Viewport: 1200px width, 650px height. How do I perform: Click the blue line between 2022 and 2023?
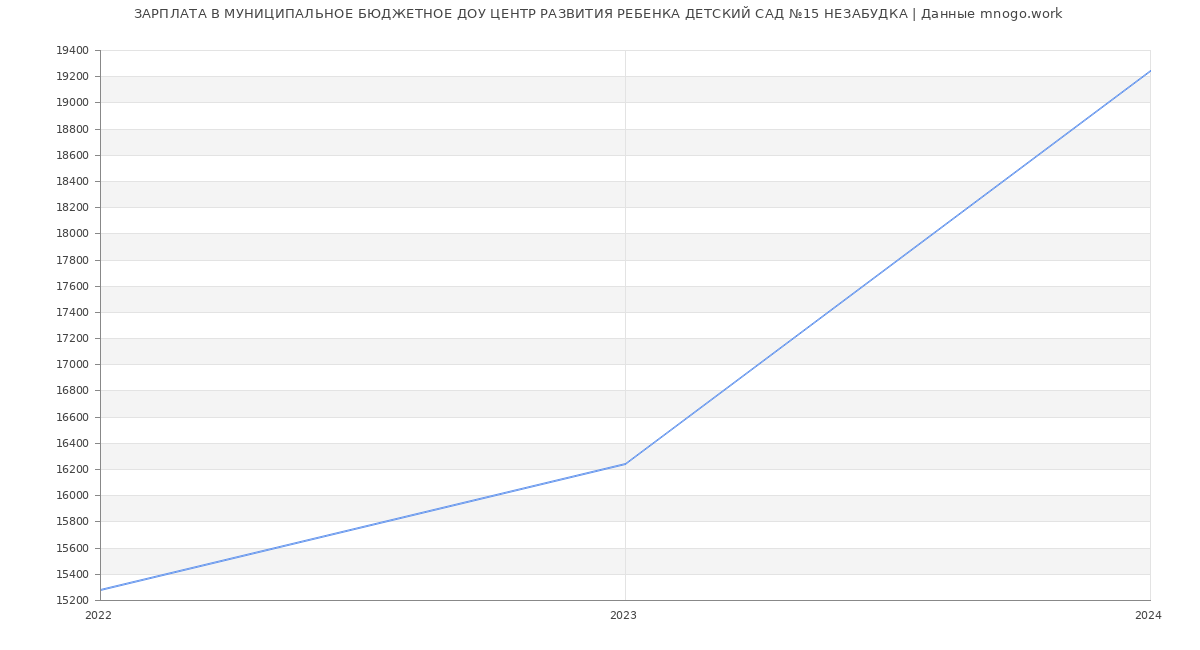pos(362,527)
